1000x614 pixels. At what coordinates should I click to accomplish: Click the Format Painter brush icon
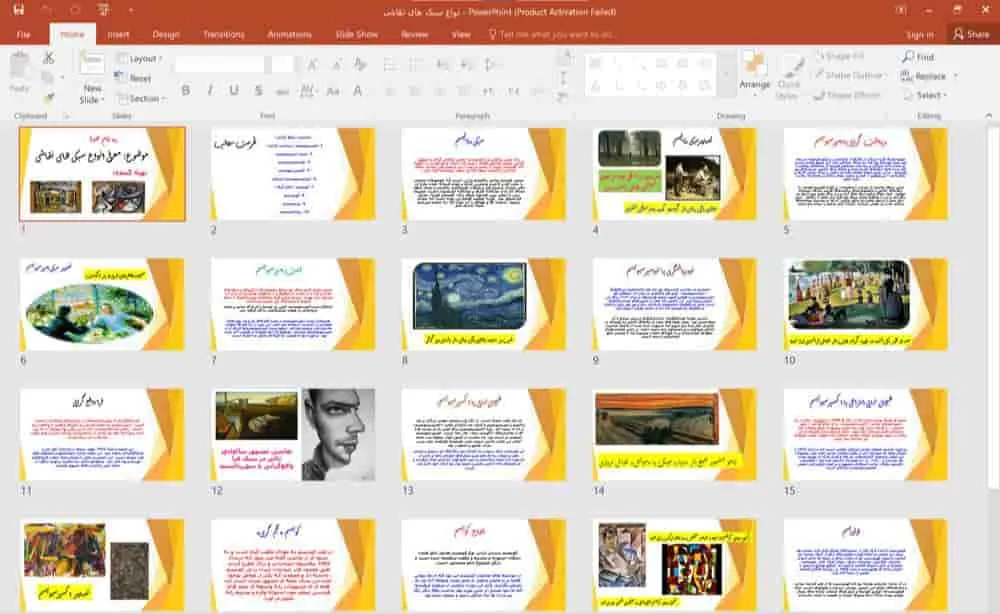(48, 97)
